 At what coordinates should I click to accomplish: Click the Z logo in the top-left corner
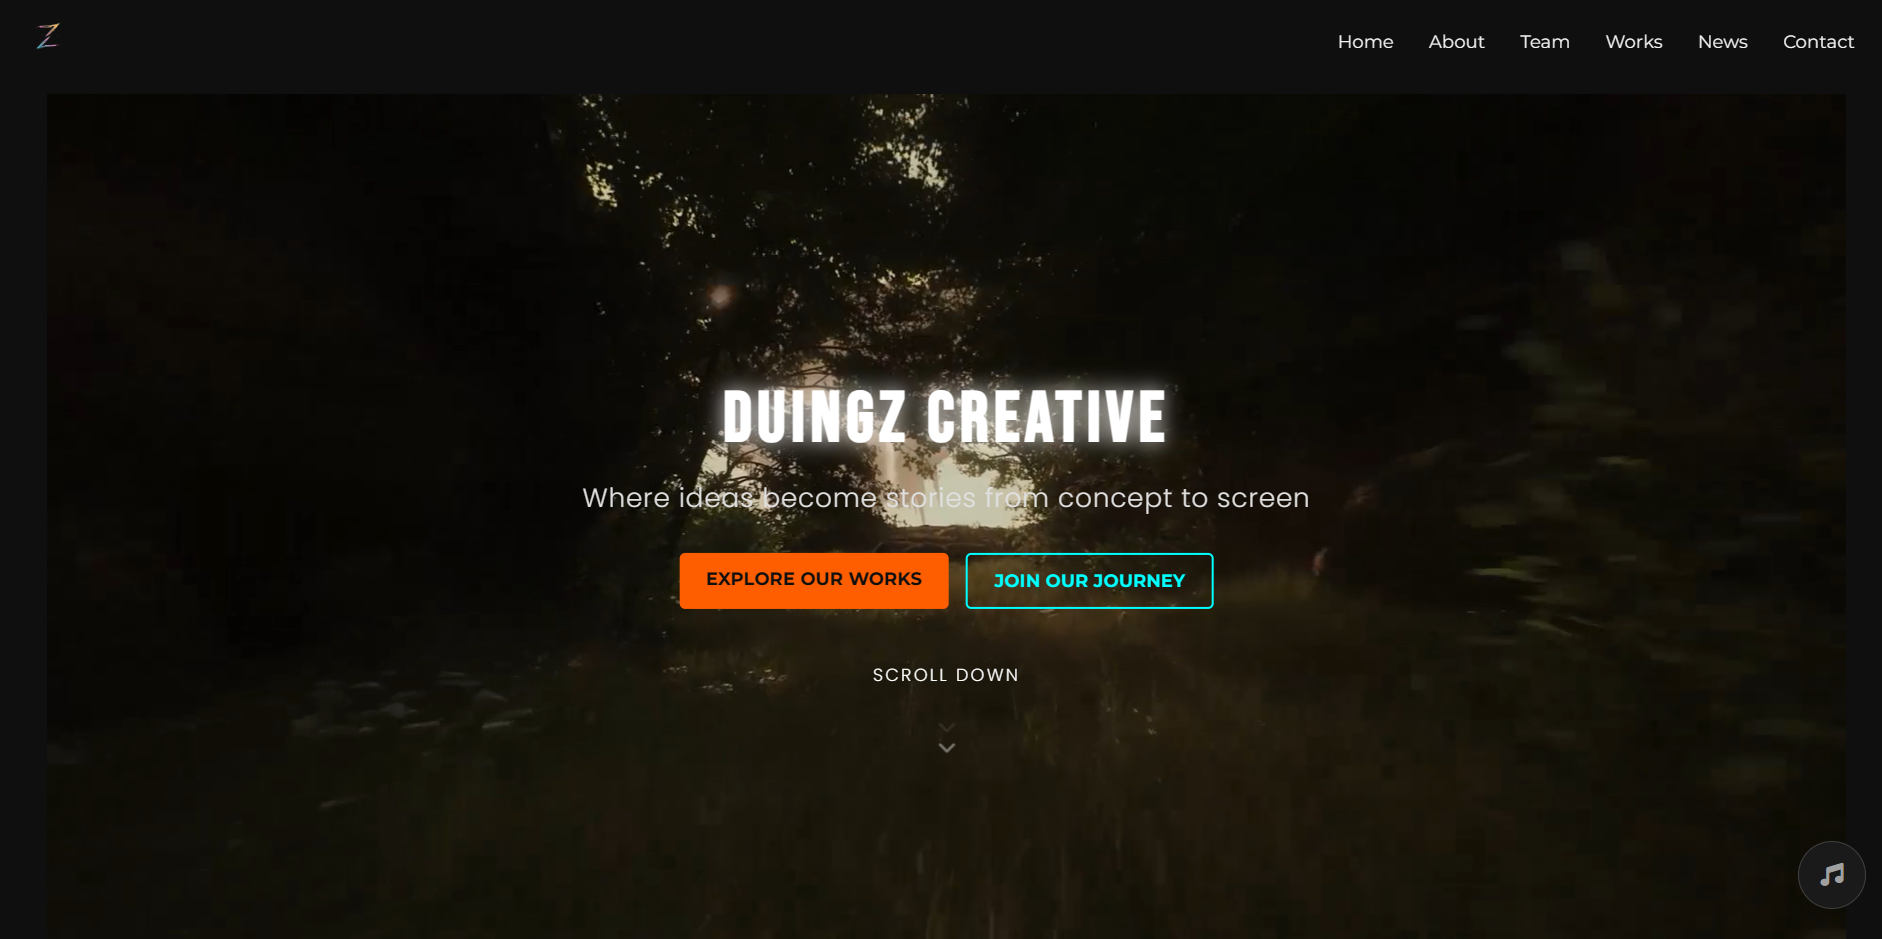pos(47,37)
